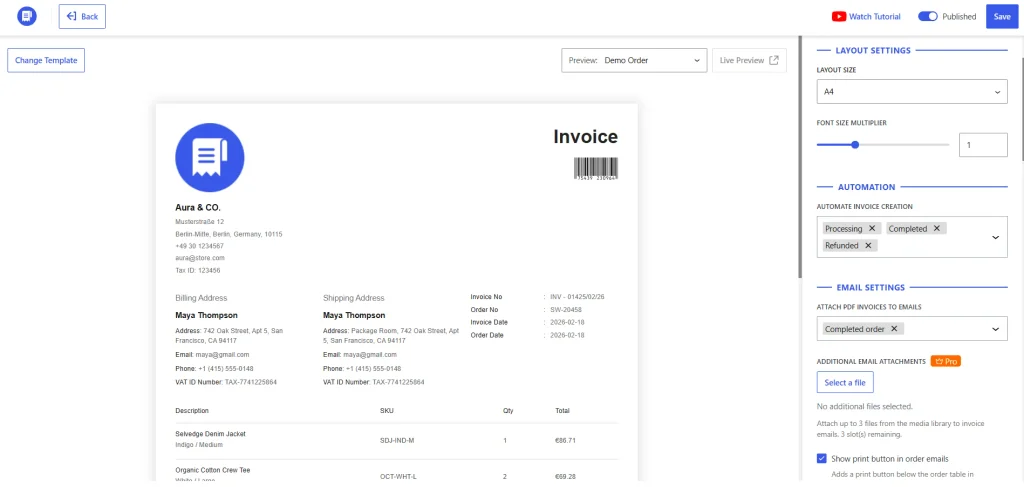Remove the Processing status tag
Image resolution: width=1024 pixels, height=487 pixels.
click(x=872, y=228)
